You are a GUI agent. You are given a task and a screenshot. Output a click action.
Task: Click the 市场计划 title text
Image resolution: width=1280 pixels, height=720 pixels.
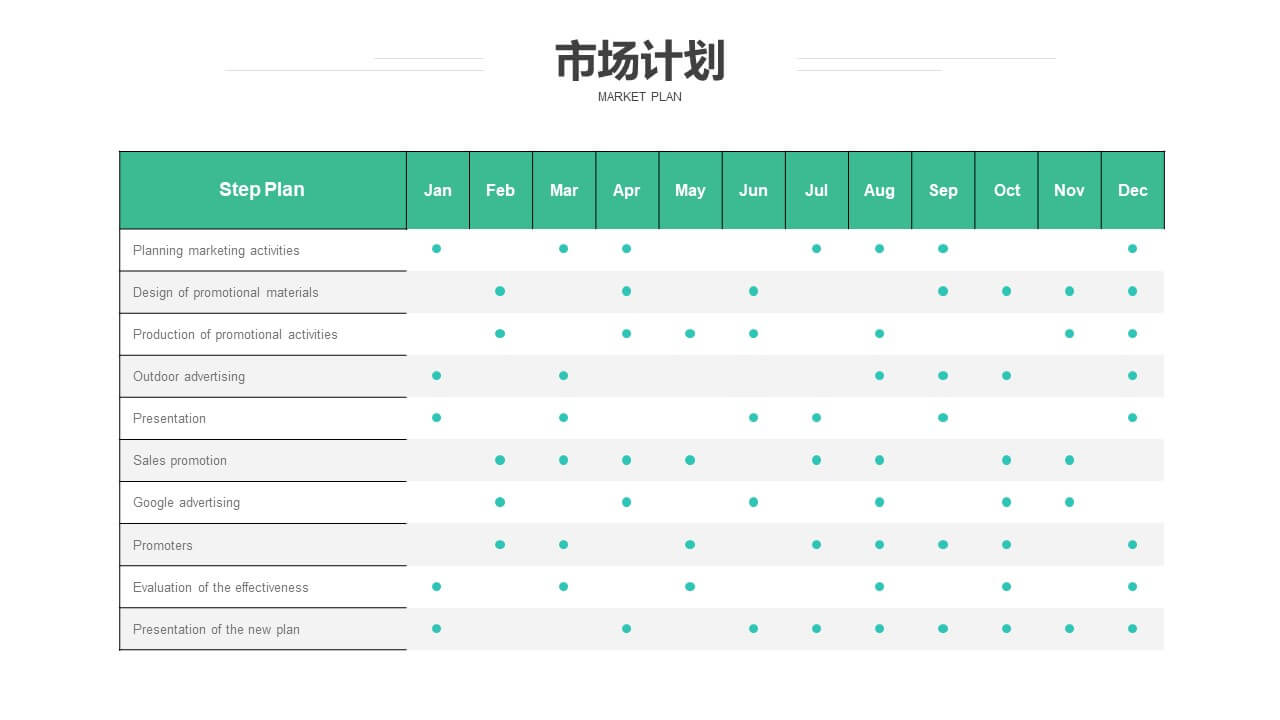640,61
